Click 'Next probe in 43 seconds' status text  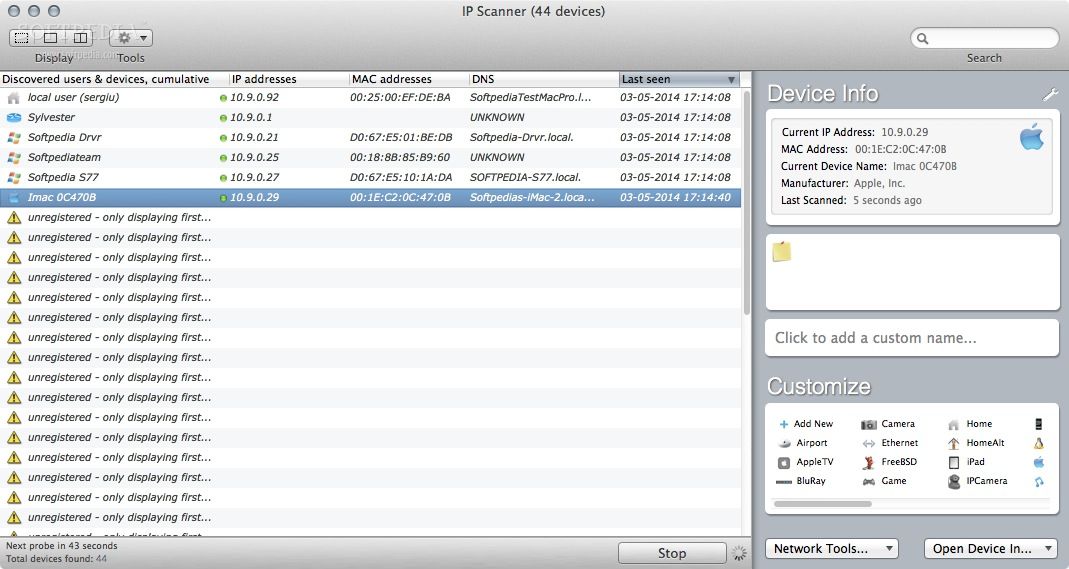(61, 546)
